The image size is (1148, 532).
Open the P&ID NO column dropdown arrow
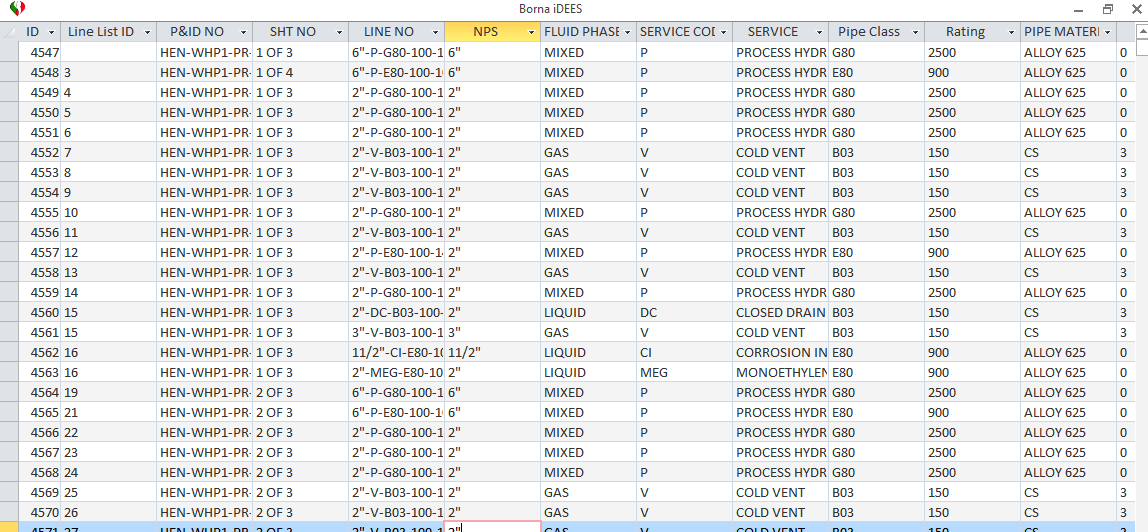click(x=243, y=32)
